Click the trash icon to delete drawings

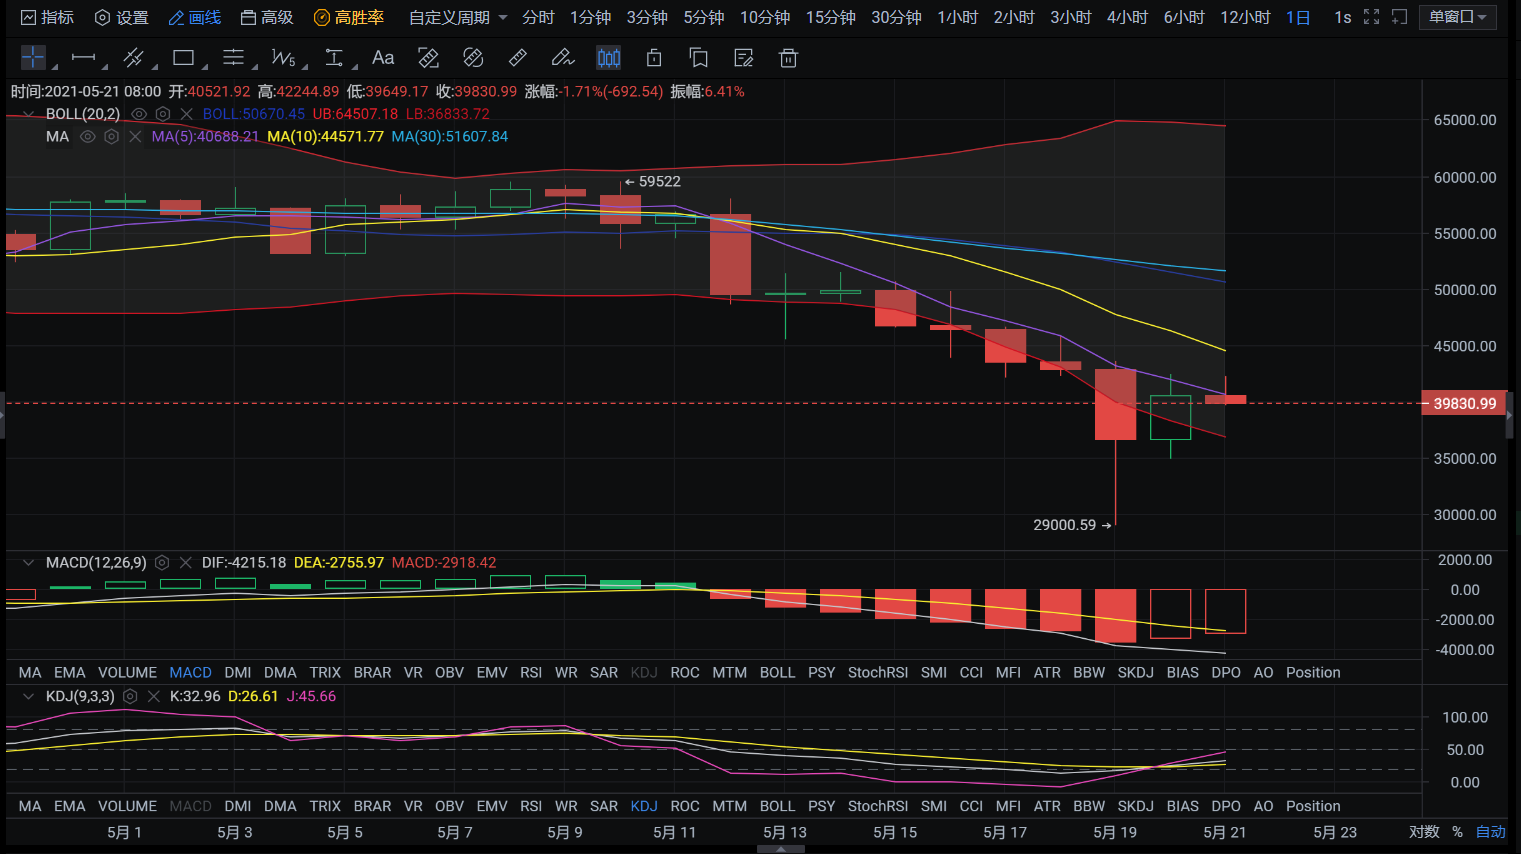pos(788,58)
